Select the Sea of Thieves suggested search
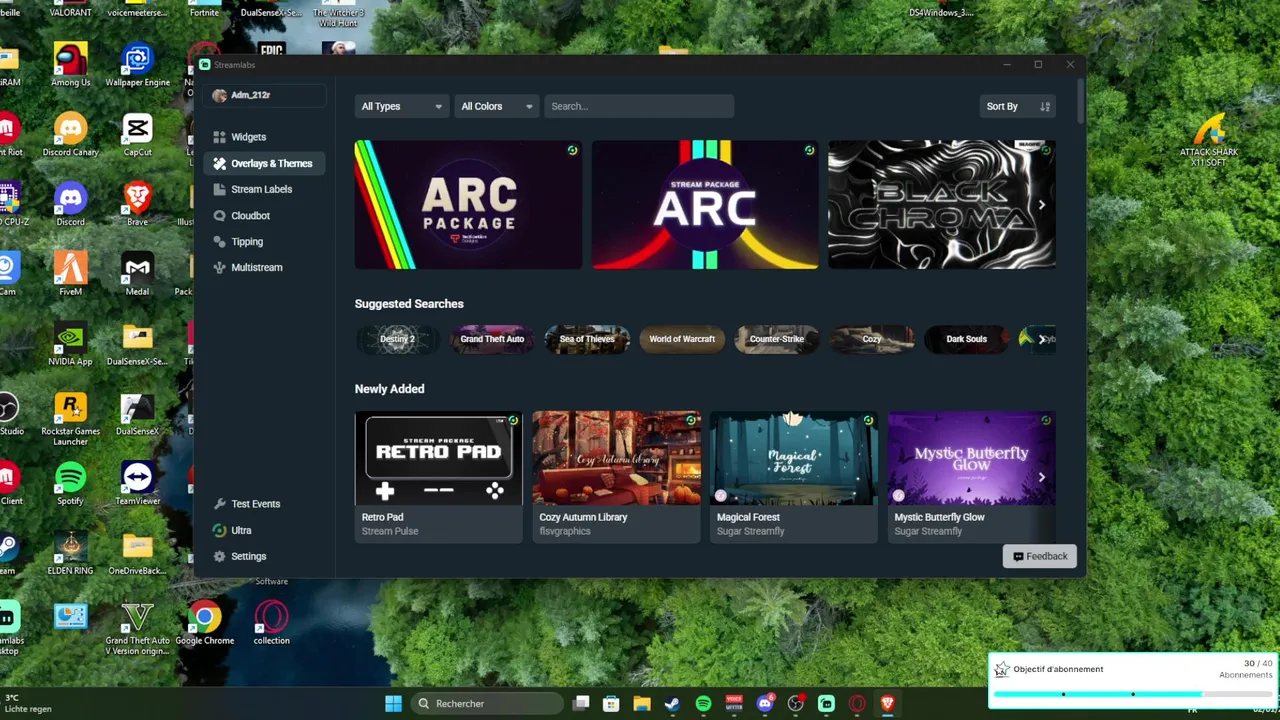Image resolution: width=1280 pixels, height=720 pixels. coord(587,339)
